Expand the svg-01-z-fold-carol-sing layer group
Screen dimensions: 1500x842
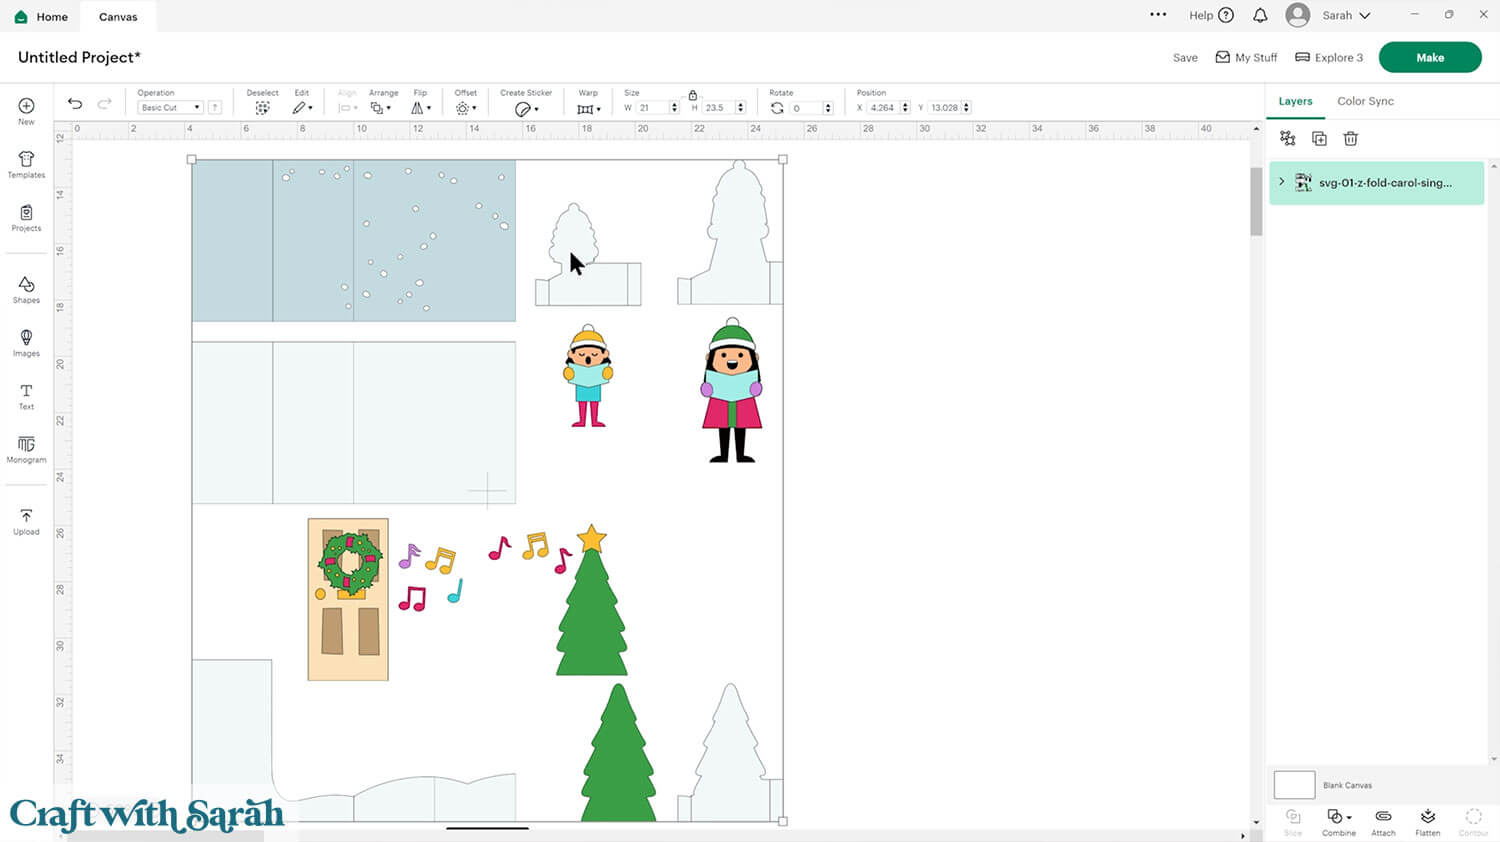pyautogui.click(x=1282, y=182)
